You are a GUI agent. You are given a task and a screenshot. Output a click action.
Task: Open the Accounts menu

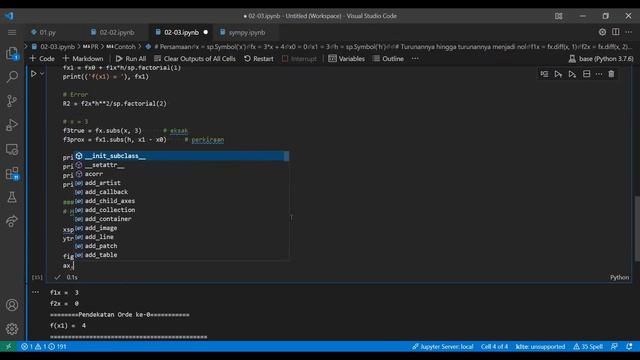tap(12, 305)
